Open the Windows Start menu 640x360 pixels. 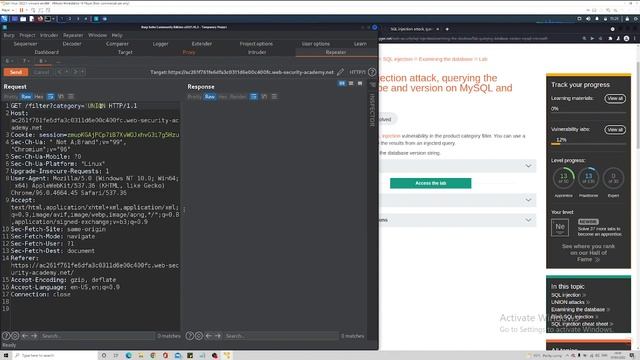tap(6, 356)
